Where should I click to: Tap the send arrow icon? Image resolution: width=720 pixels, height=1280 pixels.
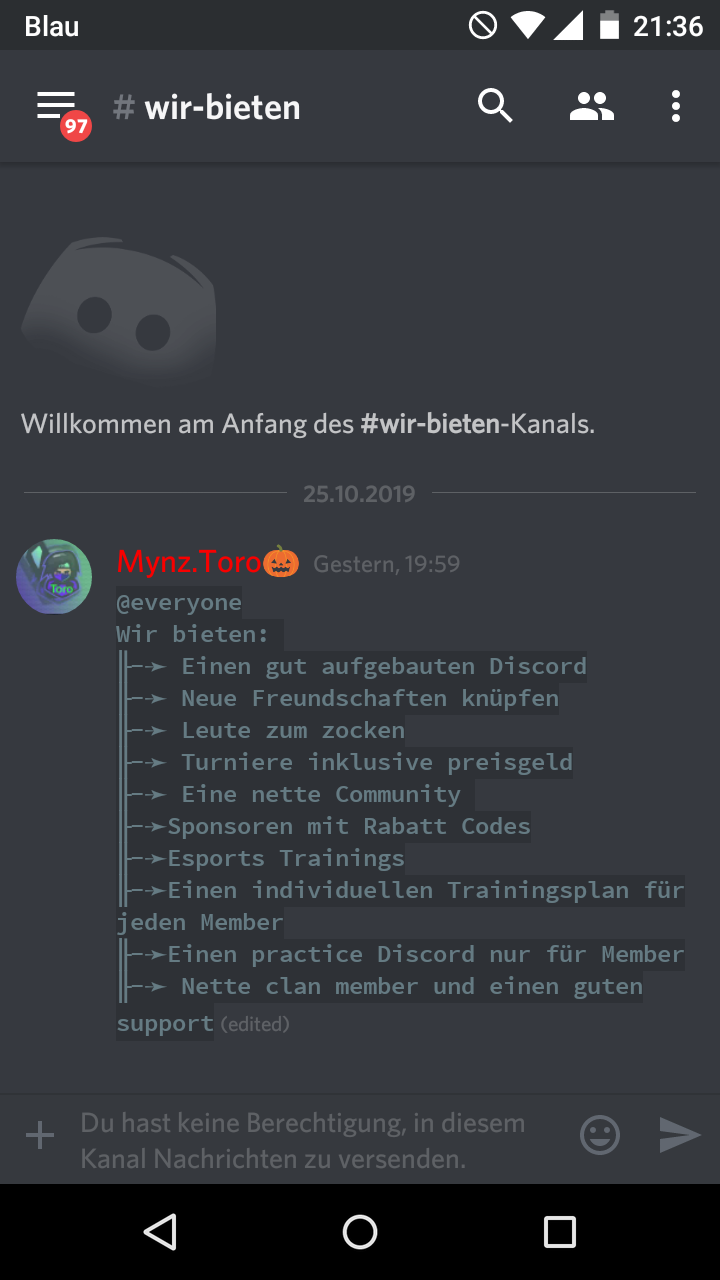point(680,1135)
